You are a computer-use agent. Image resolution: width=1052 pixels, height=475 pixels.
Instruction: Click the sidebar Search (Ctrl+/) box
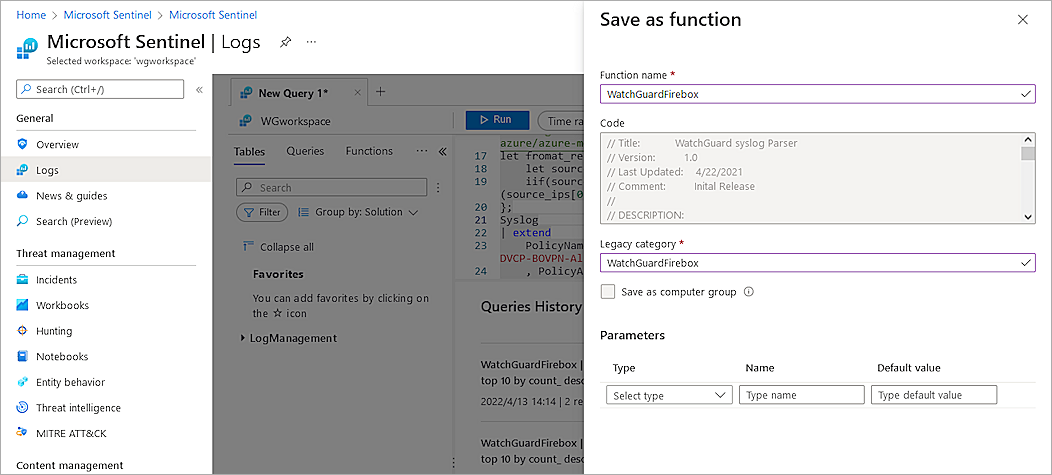pyautogui.click(x=100, y=89)
